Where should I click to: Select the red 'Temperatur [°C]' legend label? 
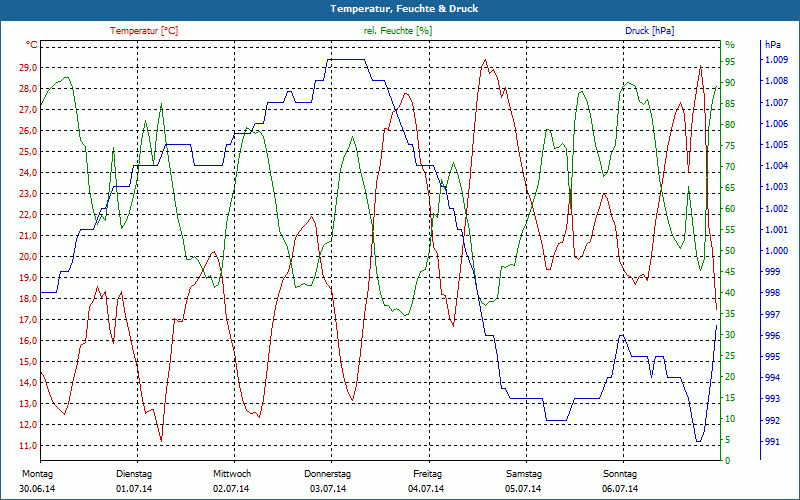(x=144, y=31)
